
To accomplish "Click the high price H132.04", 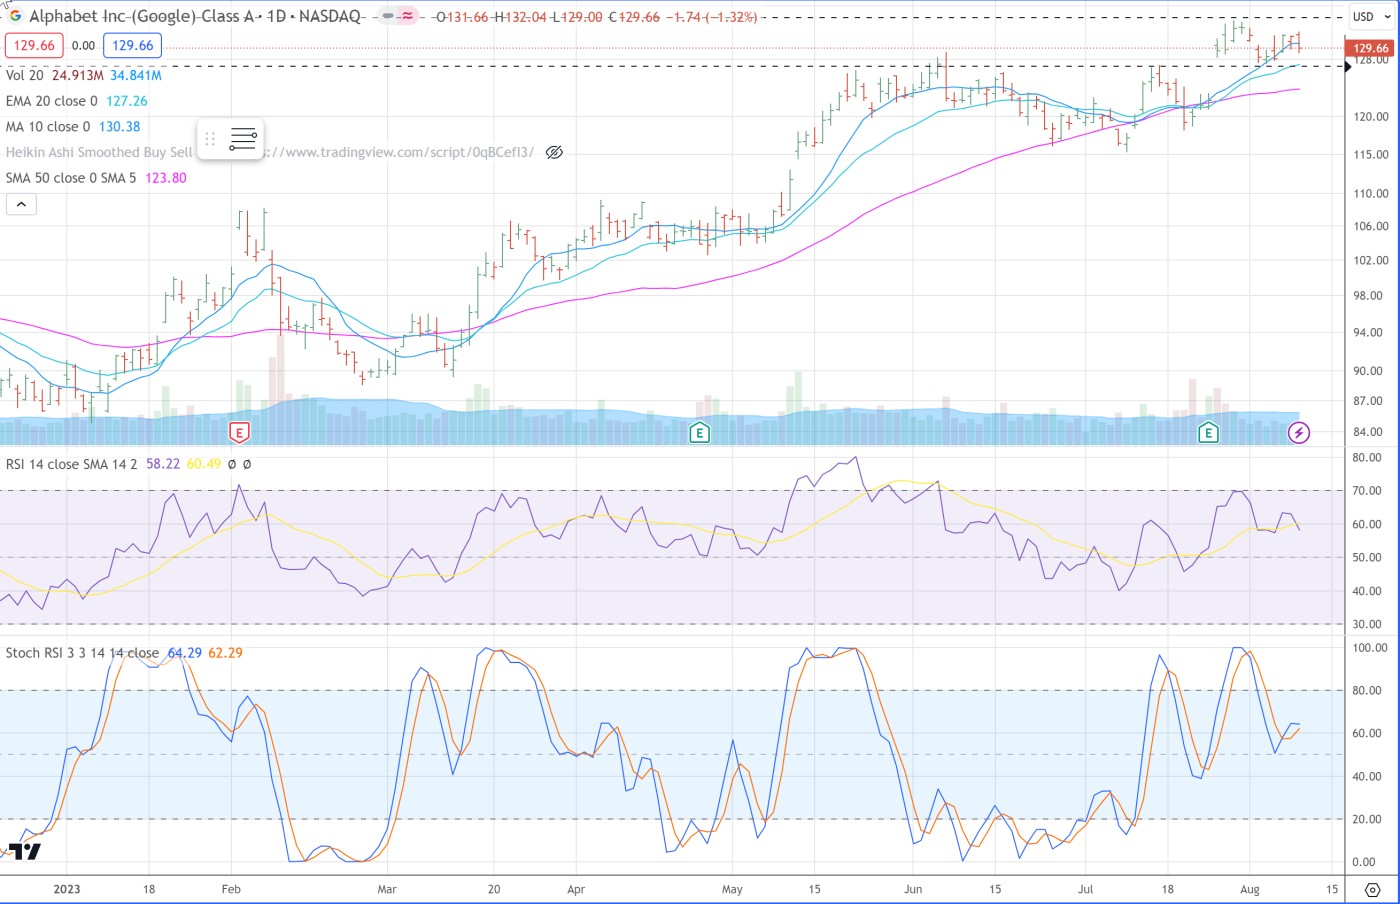I will (x=520, y=17).
